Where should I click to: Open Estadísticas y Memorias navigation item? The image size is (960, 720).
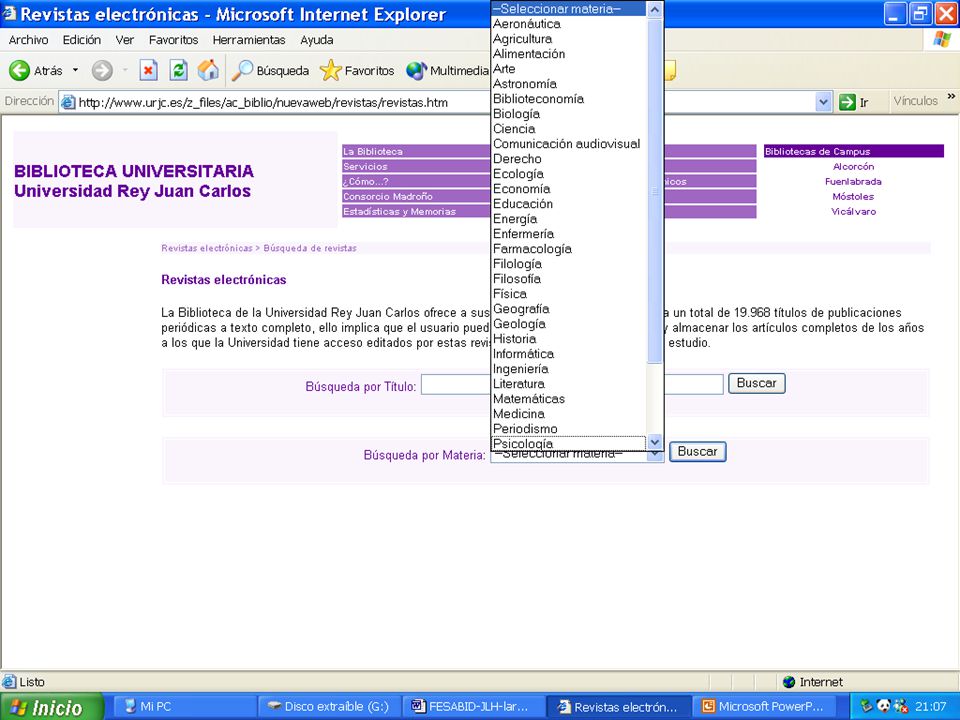tap(416, 211)
